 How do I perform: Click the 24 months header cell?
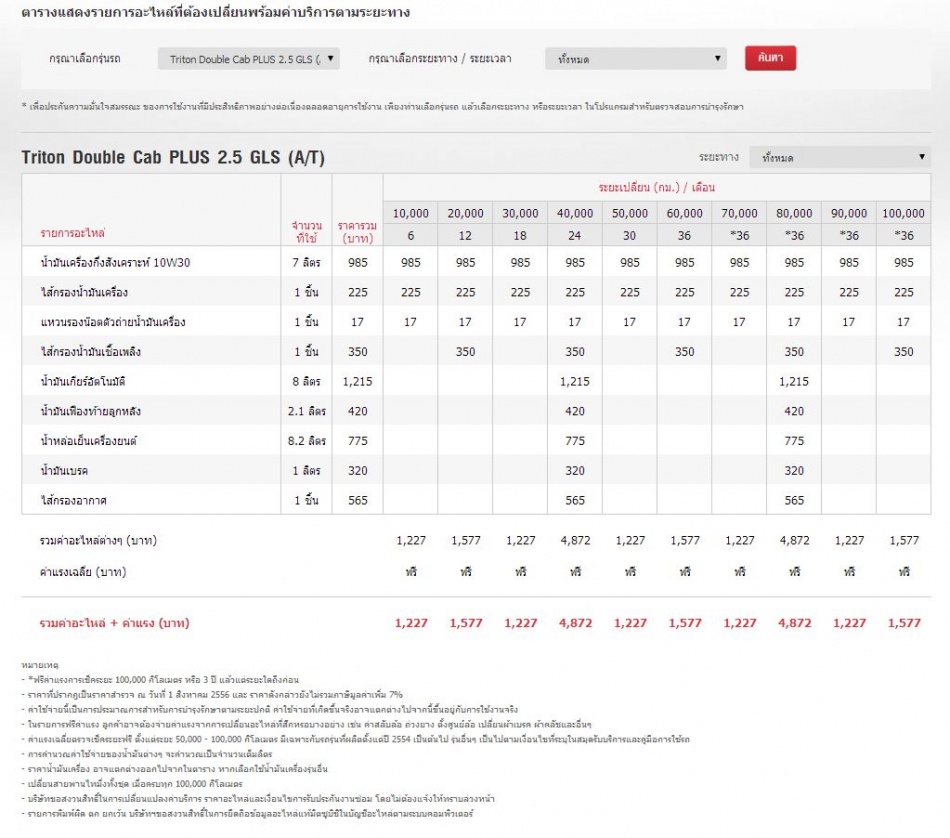575,235
